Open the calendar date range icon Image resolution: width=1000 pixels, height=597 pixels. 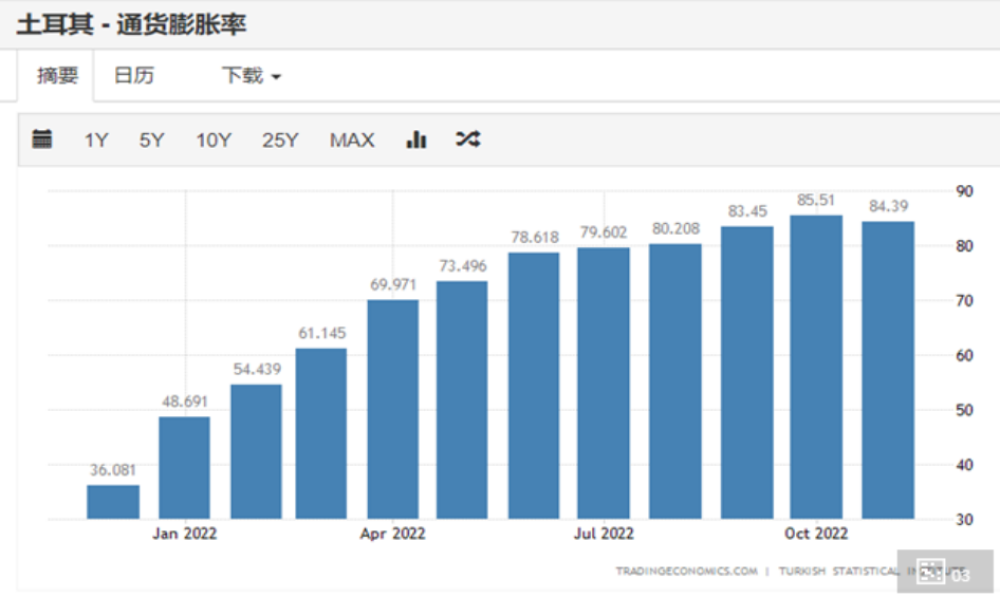coord(42,139)
